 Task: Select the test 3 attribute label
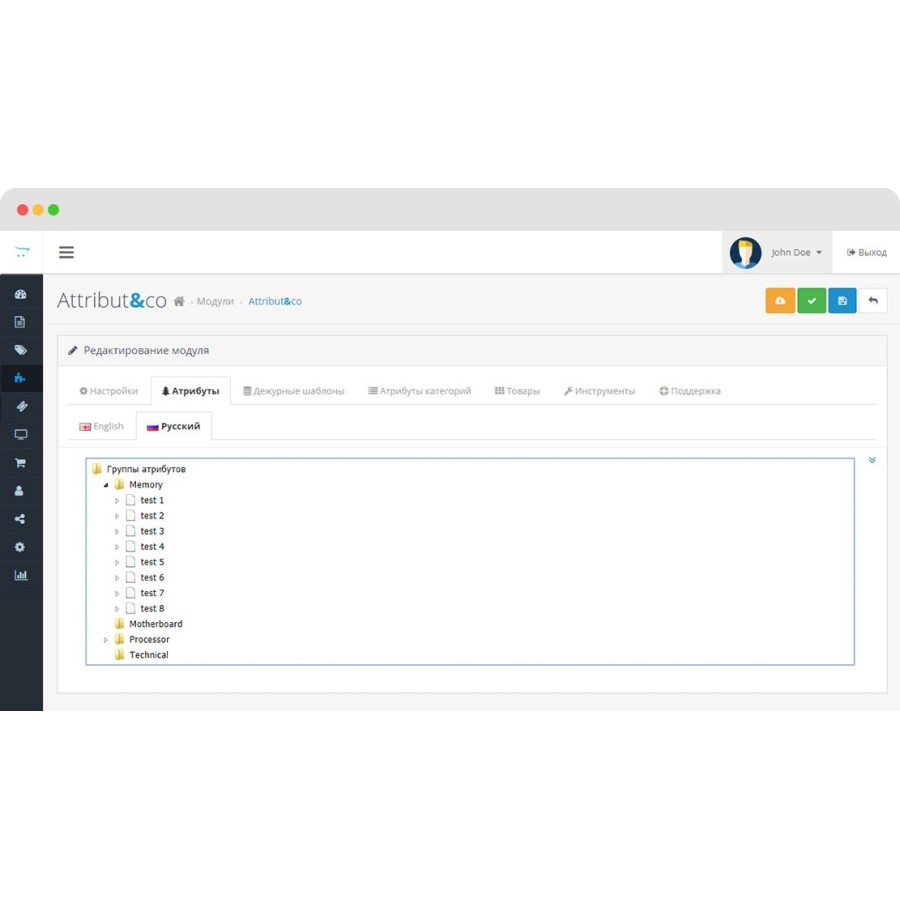(152, 531)
